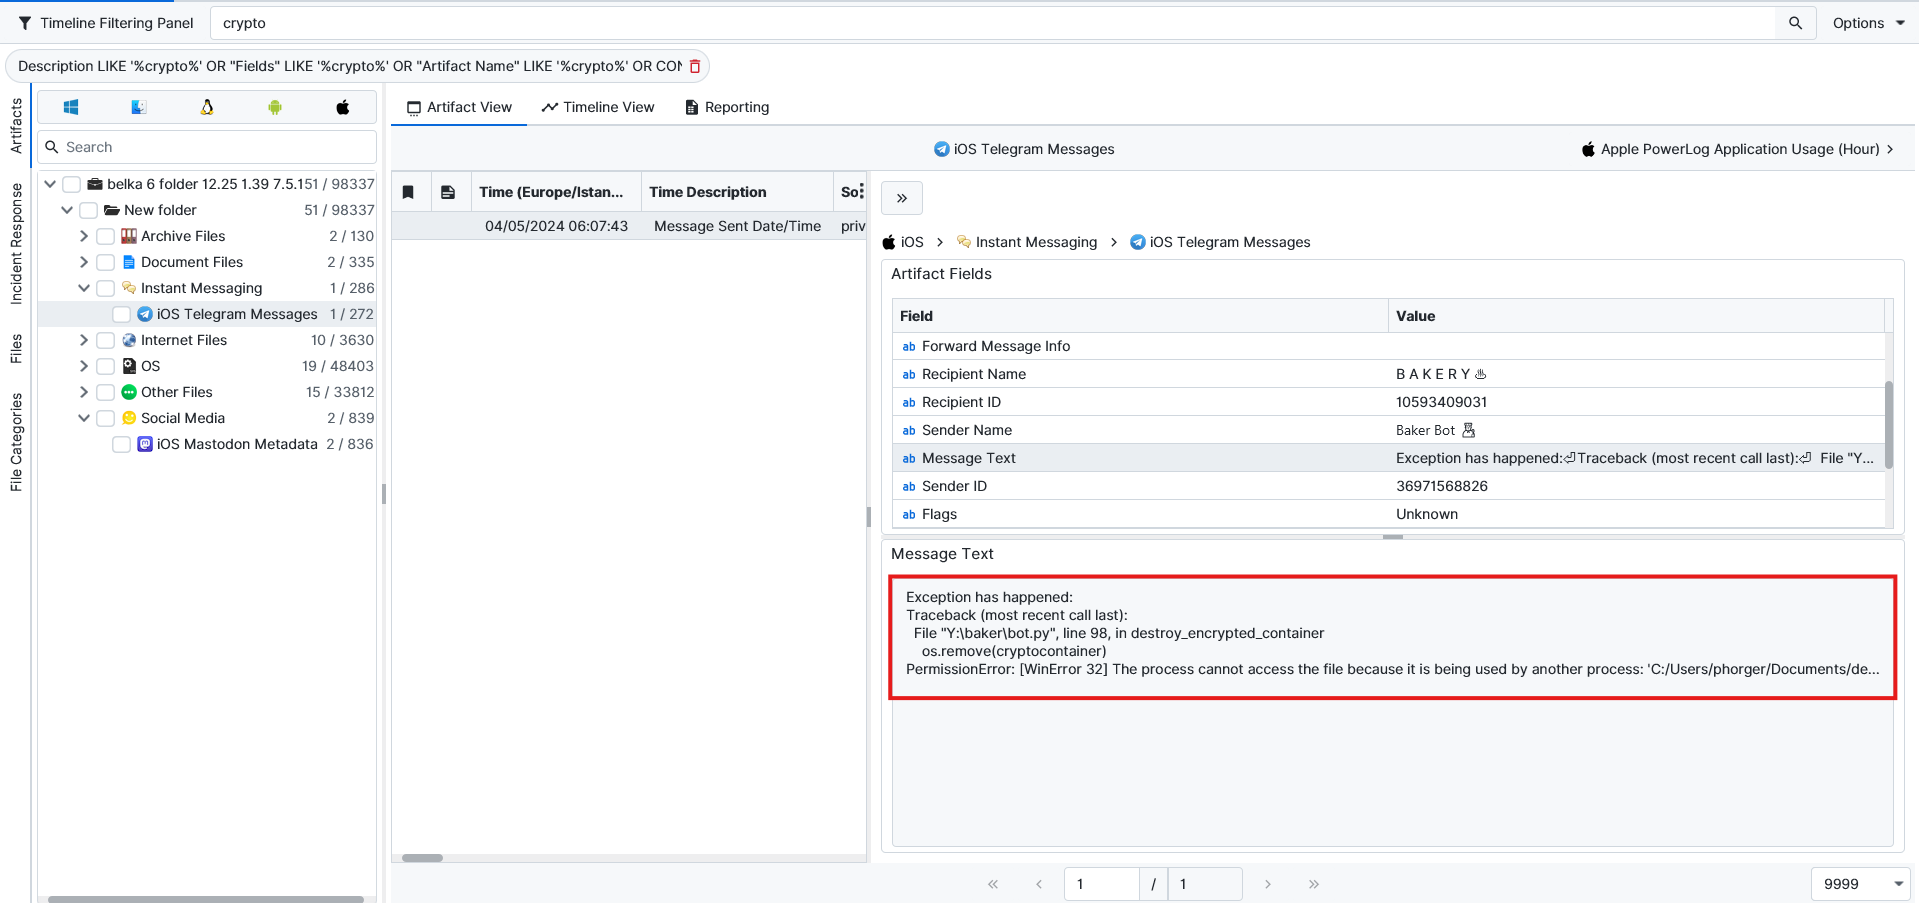The width and height of the screenshot is (1919, 903).
Task: Select the Linux penguin platform icon
Action: (x=207, y=107)
